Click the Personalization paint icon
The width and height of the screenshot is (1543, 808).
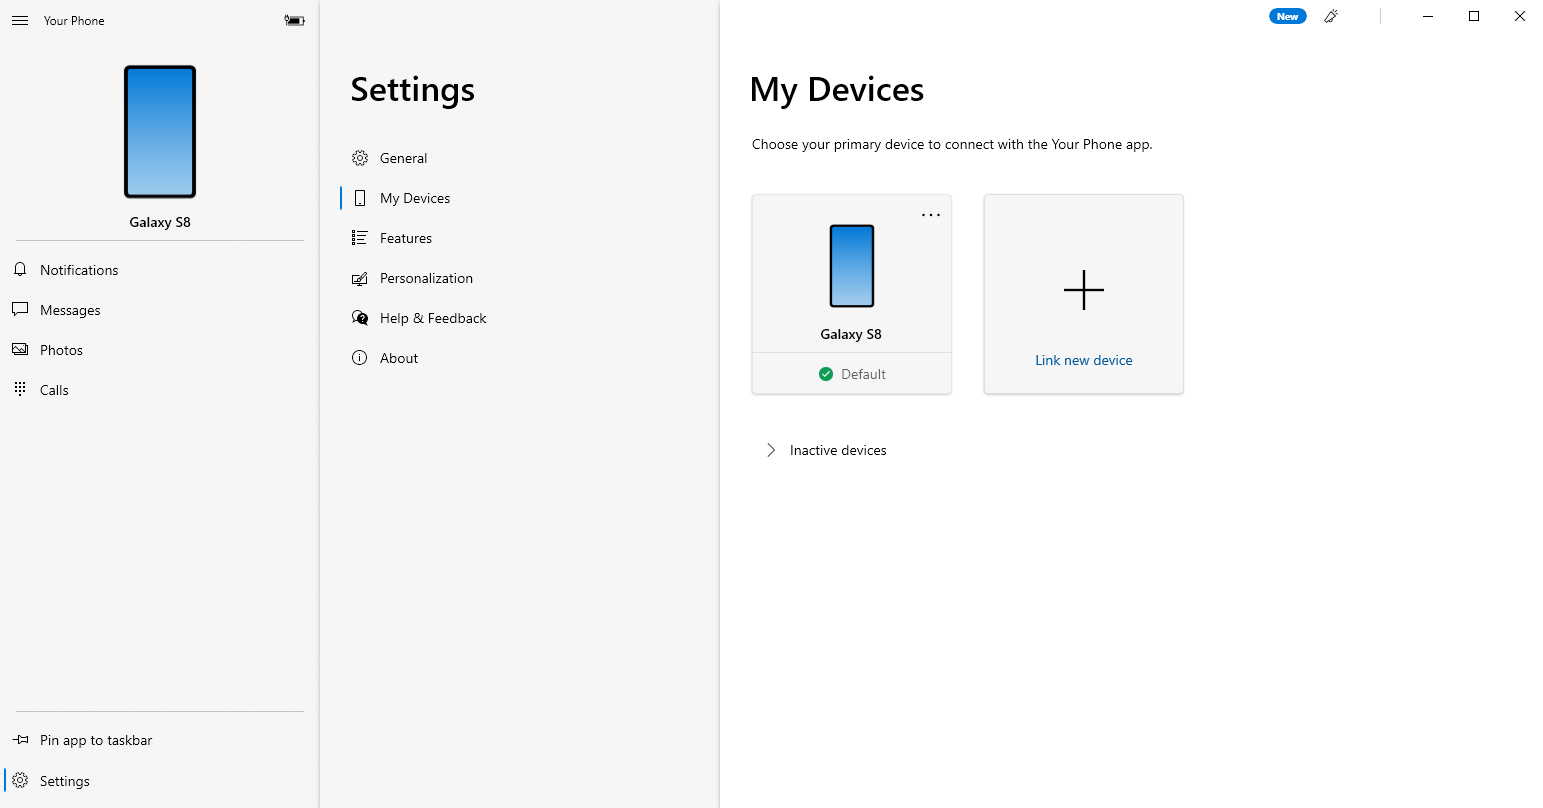(360, 278)
